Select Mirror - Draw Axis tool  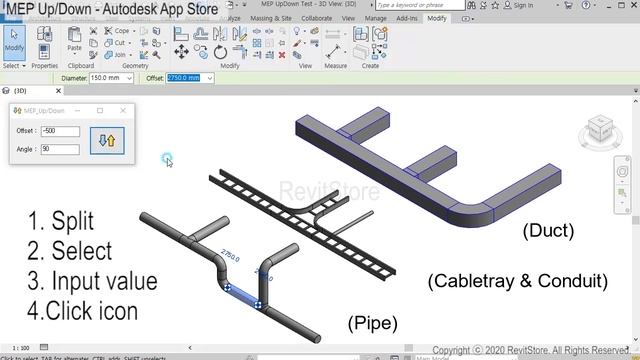point(240,34)
